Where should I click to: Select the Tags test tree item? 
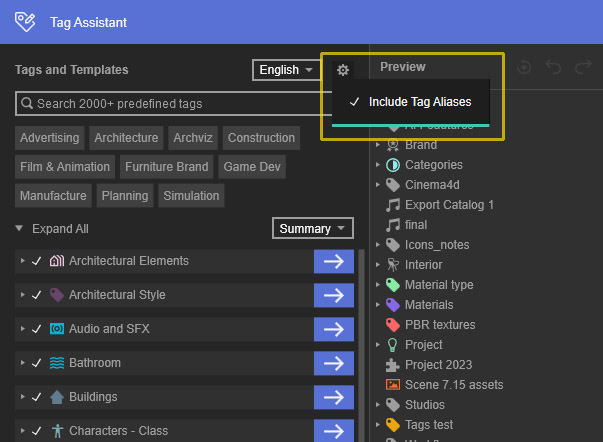429,425
